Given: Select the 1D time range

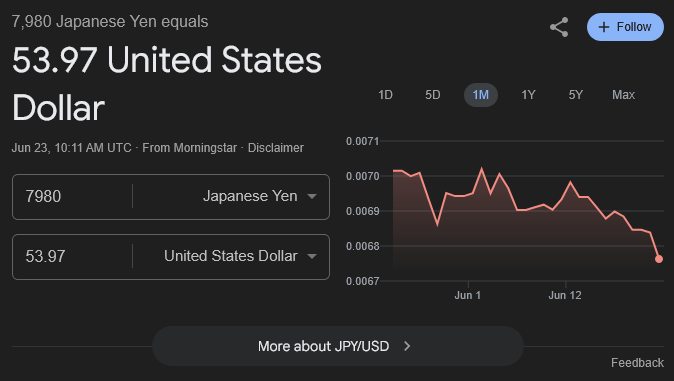Looking at the screenshot, I should pos(385,95).
